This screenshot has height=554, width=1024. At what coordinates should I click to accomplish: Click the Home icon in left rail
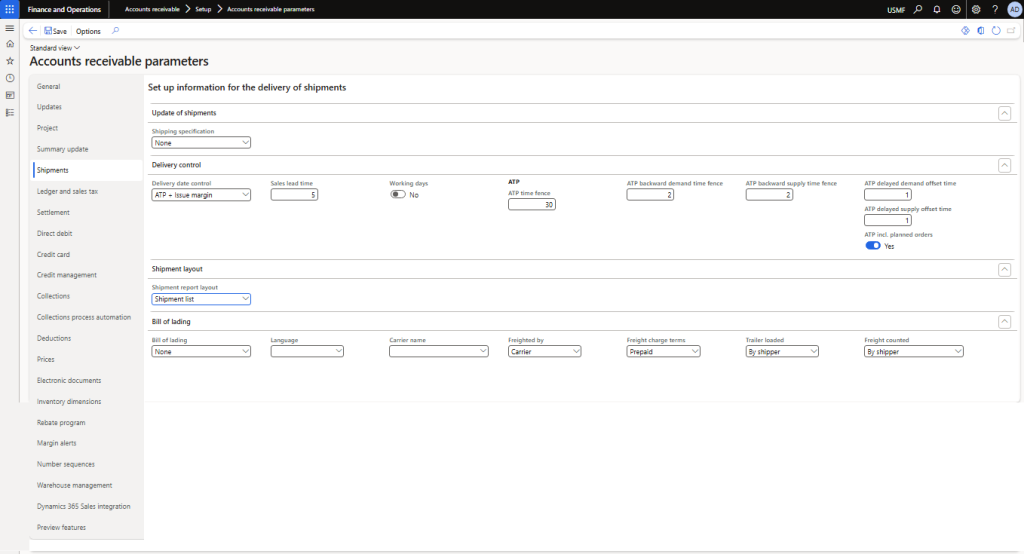pyautogui.click(x=10, y=44)
